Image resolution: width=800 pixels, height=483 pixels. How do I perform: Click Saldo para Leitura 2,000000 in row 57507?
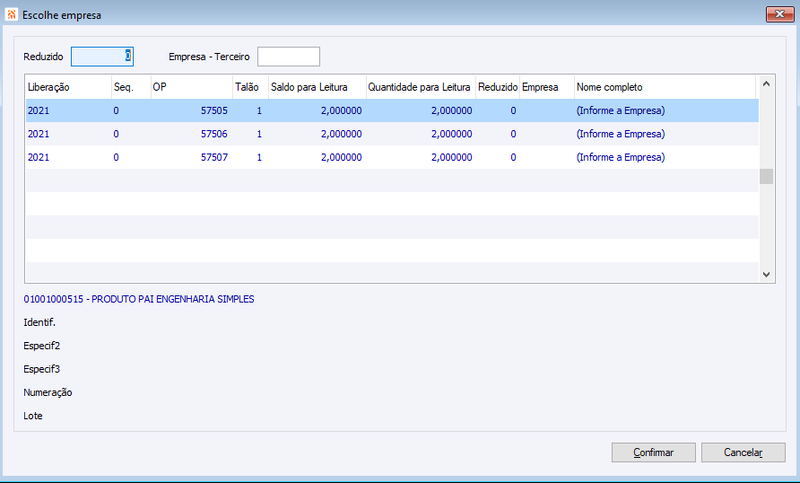click(341, 158)
